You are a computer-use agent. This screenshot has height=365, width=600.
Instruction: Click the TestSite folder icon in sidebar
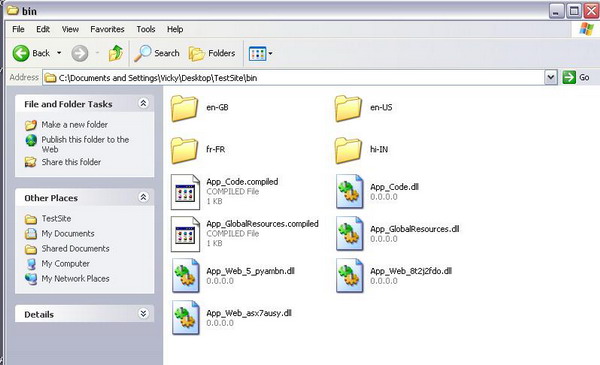(31, 219)
